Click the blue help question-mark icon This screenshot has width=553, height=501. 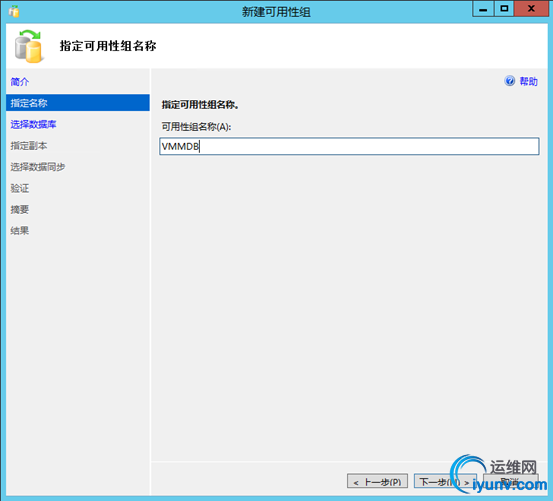[x=510, y=81]
